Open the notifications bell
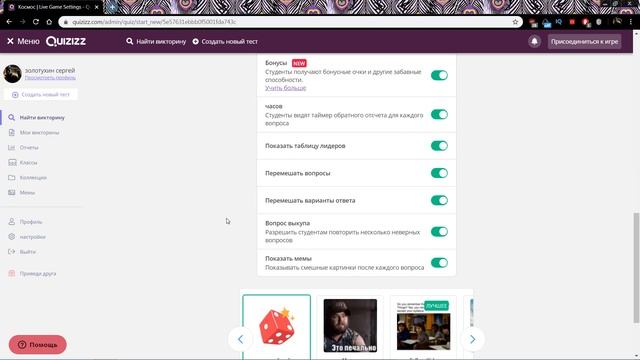 click(534, 41)
